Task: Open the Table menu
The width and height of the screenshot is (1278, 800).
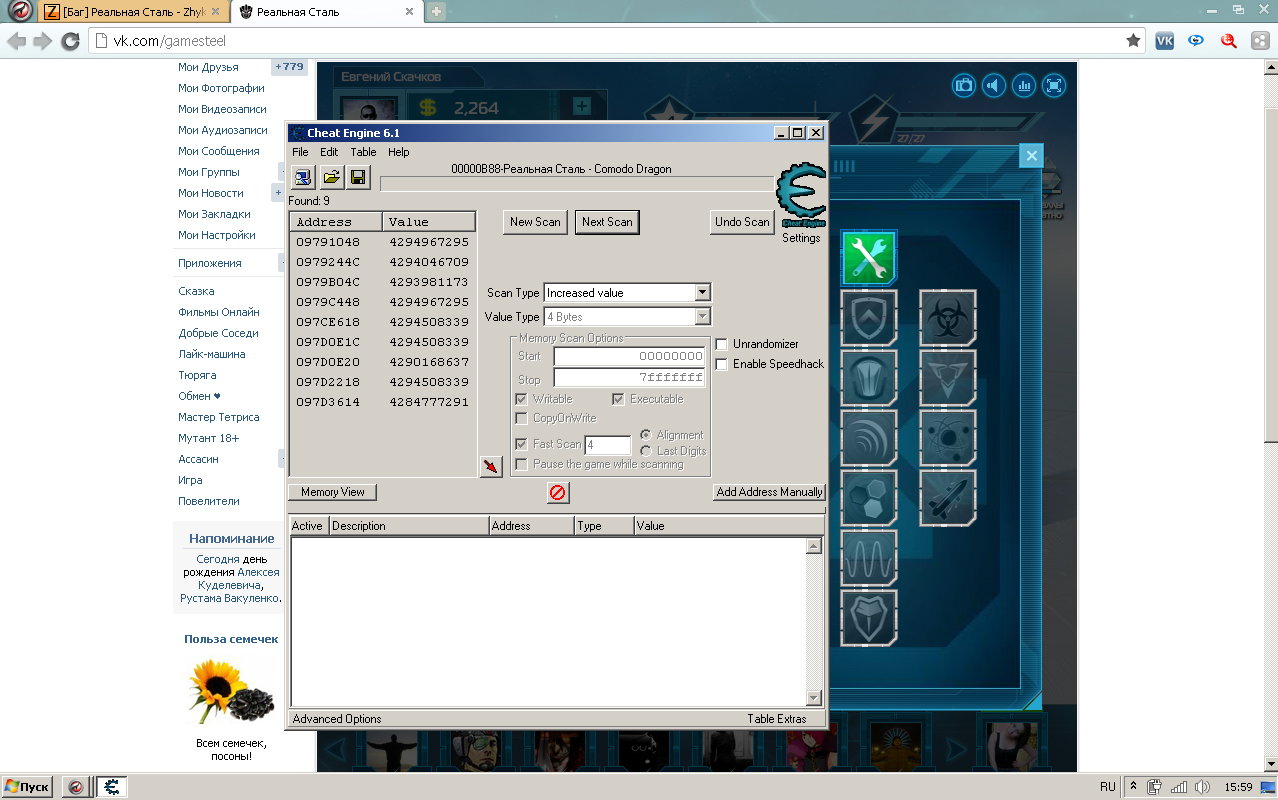Action: coord(363,152)
